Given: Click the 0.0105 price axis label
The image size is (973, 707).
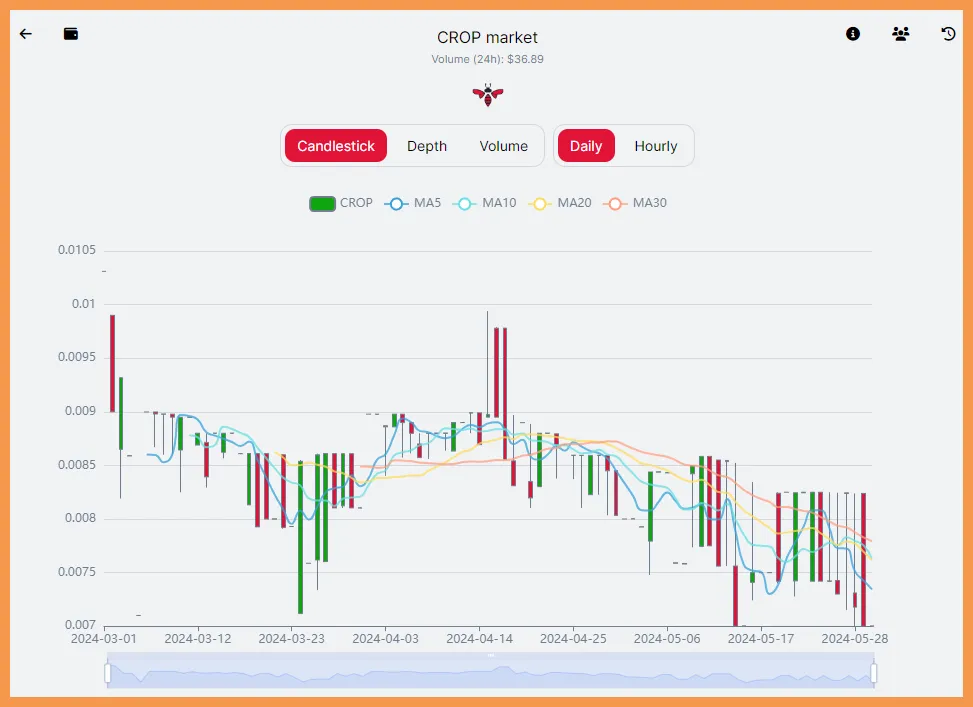Looking at the screenshot, I should click(77, 250).
